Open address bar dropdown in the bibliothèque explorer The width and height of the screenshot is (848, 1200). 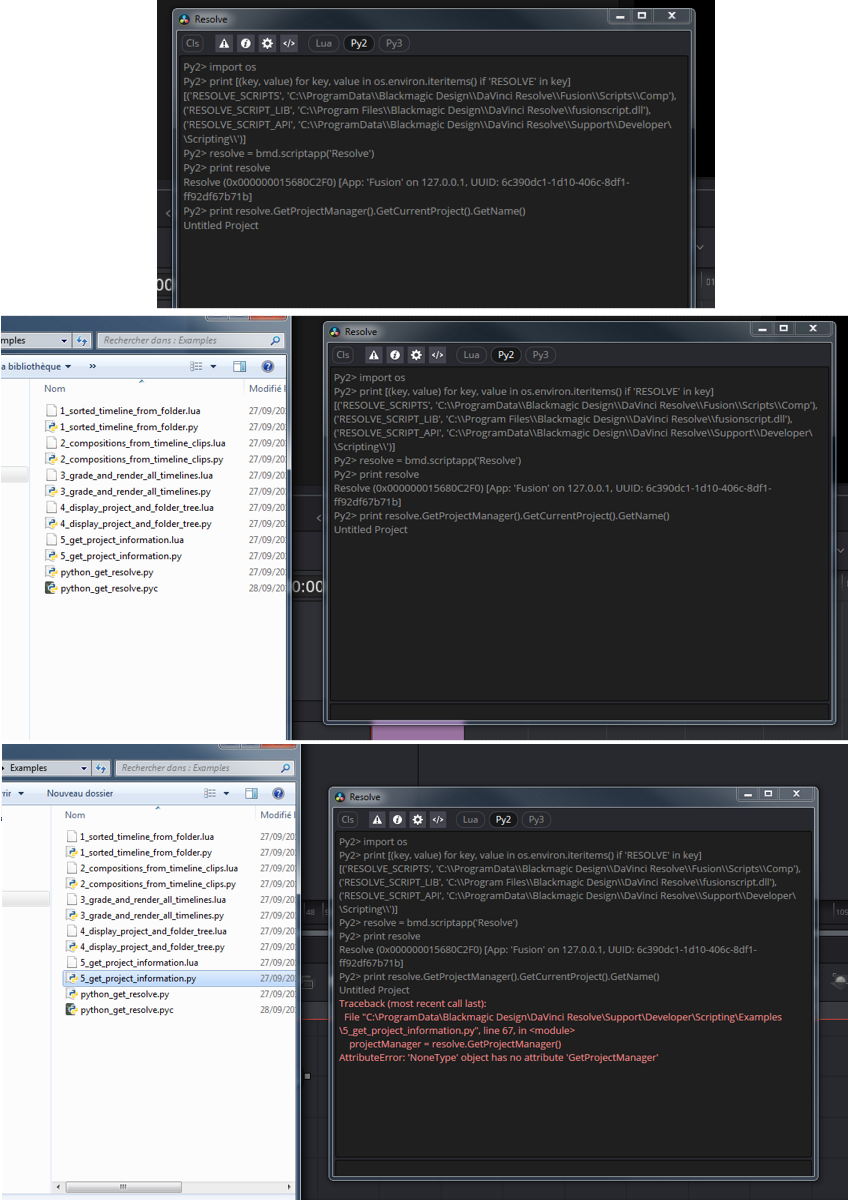click(x=65, y=341)
